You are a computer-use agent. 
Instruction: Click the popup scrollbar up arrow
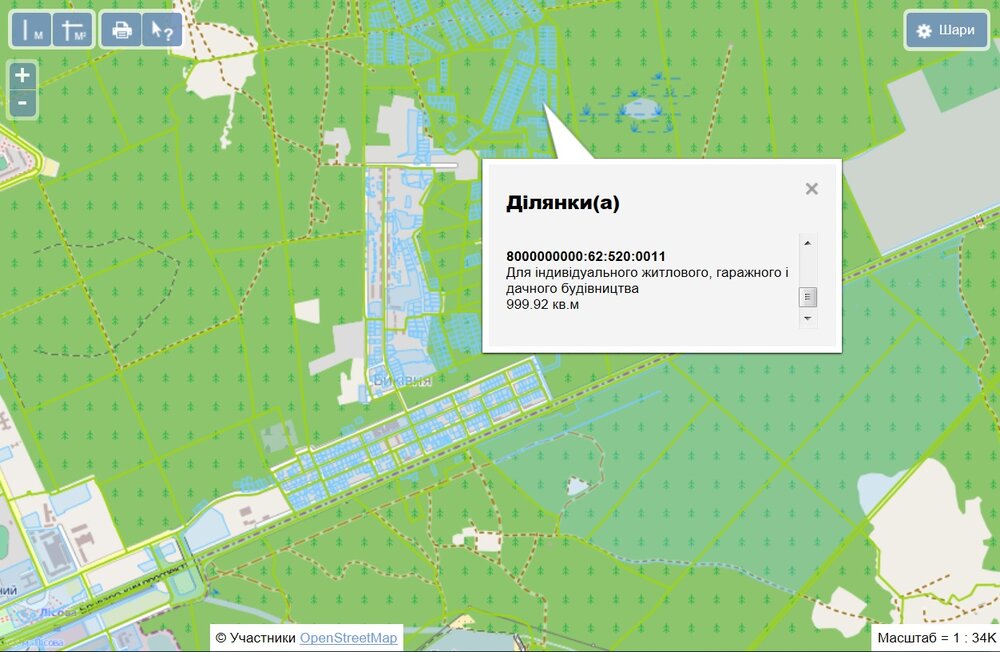pos(807,243)
